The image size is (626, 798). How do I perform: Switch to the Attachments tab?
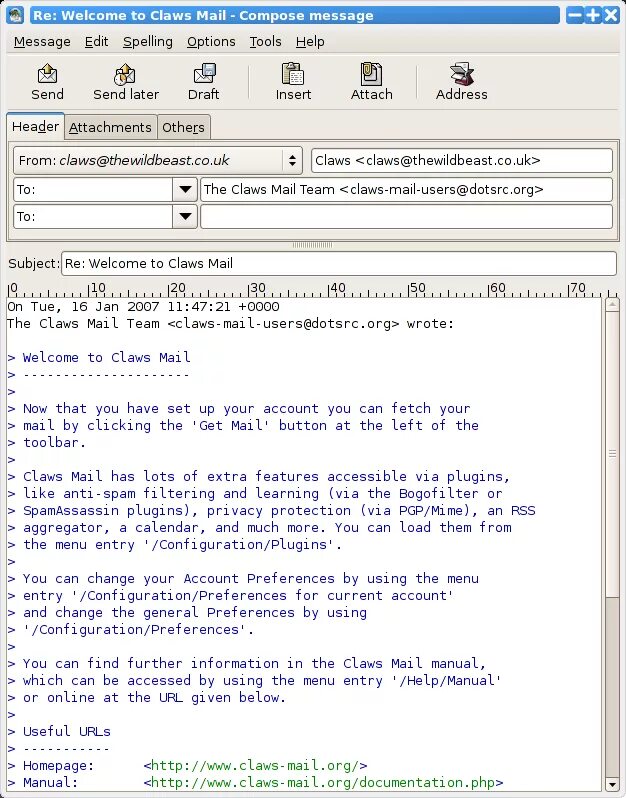(110, 127)
